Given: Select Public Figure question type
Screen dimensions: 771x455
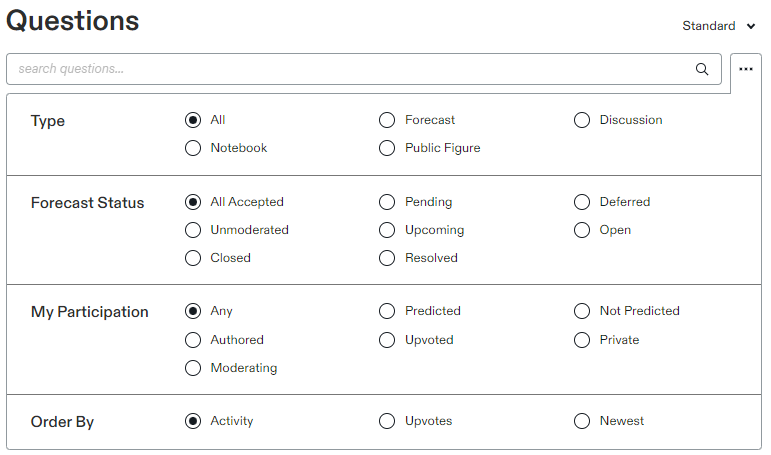Looking at the screenshot, I should coord(387,149).
